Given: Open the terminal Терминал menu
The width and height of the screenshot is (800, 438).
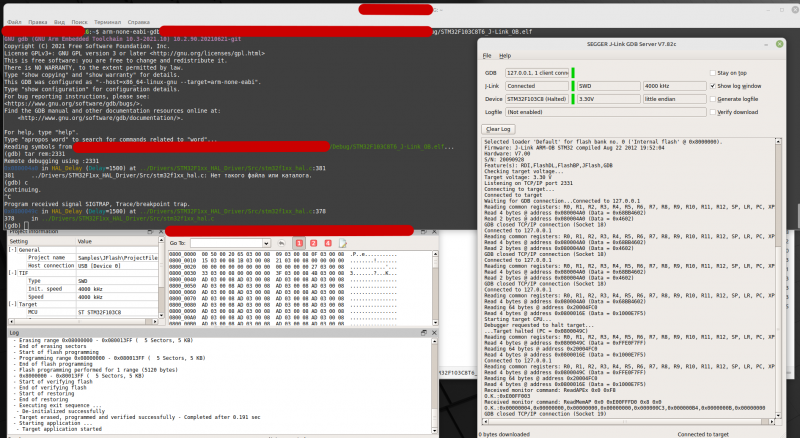Looking at the screenshot, I should tap(107, 22).
